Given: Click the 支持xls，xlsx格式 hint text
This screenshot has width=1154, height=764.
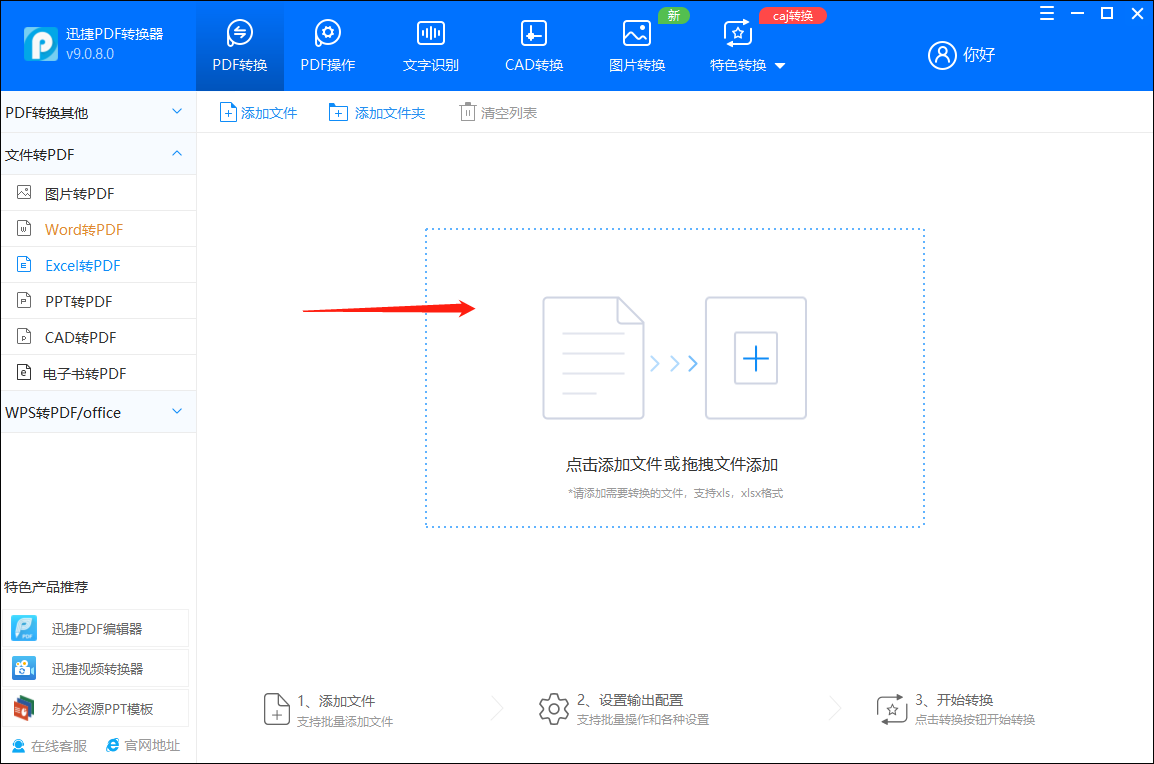Looking at the screenshot, I should pos(738,493).
